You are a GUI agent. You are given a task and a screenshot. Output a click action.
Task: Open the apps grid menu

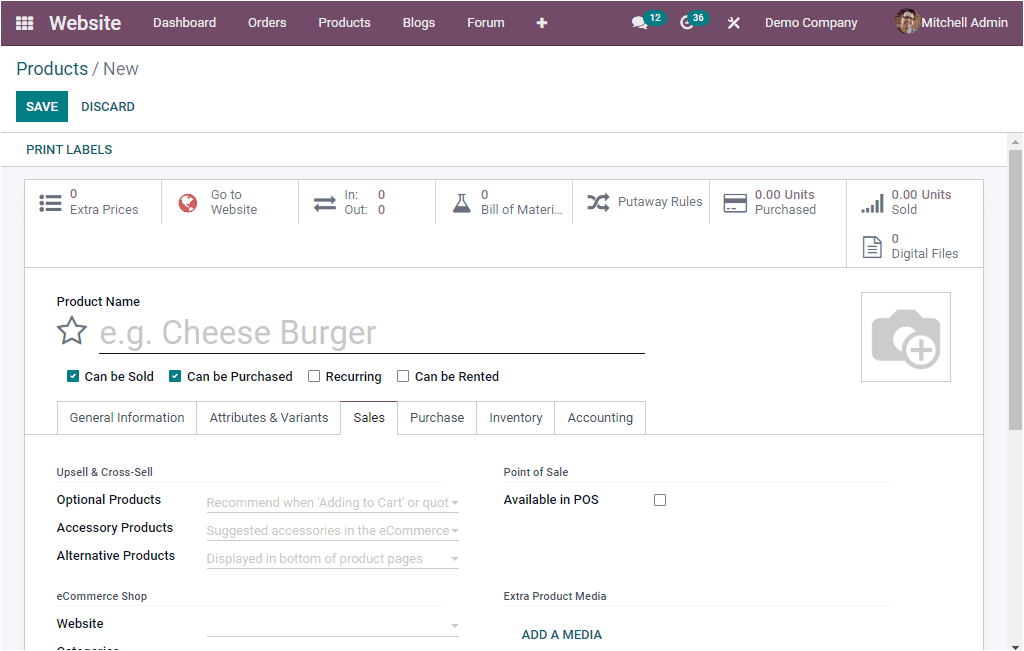[24, 22]
